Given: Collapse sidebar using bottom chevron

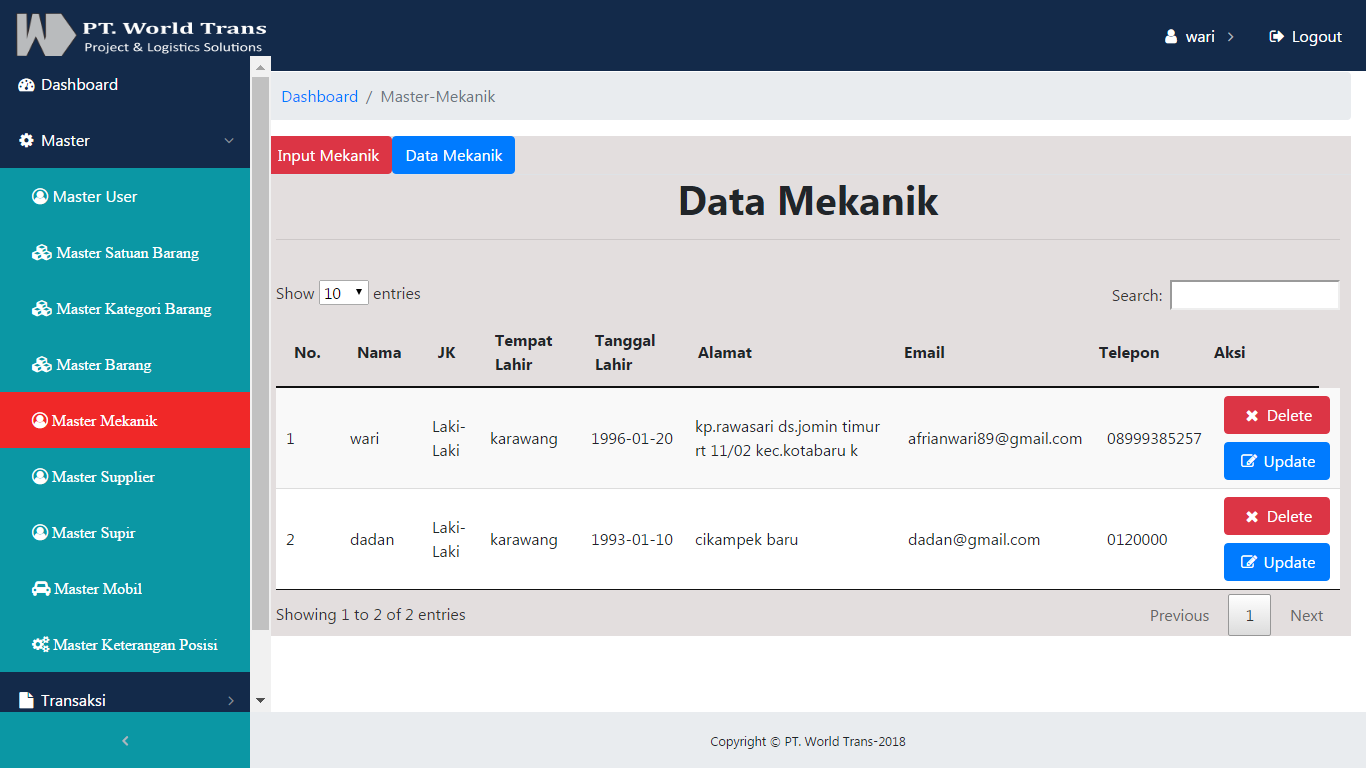Looking at the screenshot, I should (125, 741).
